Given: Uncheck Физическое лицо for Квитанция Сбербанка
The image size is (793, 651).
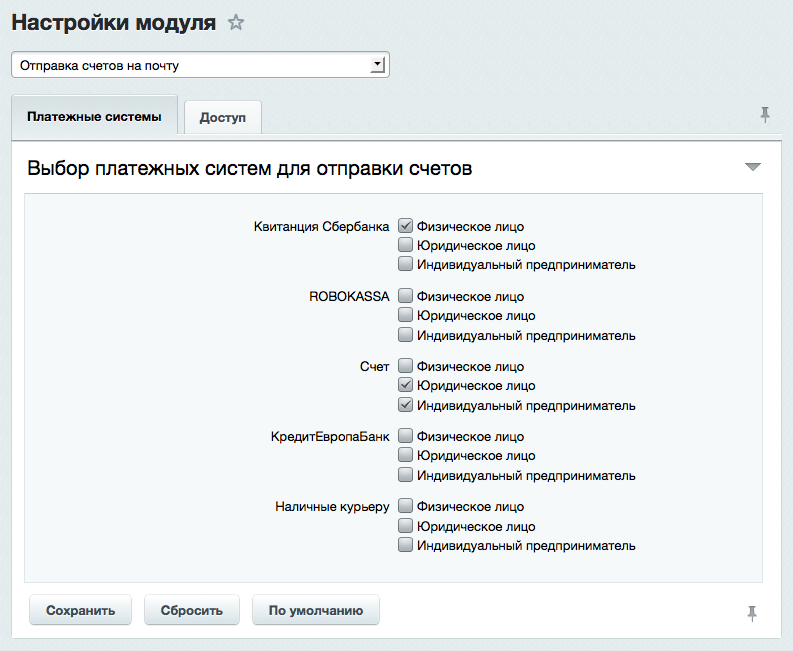Looking at the screenshot, I should tap(405, 226).
